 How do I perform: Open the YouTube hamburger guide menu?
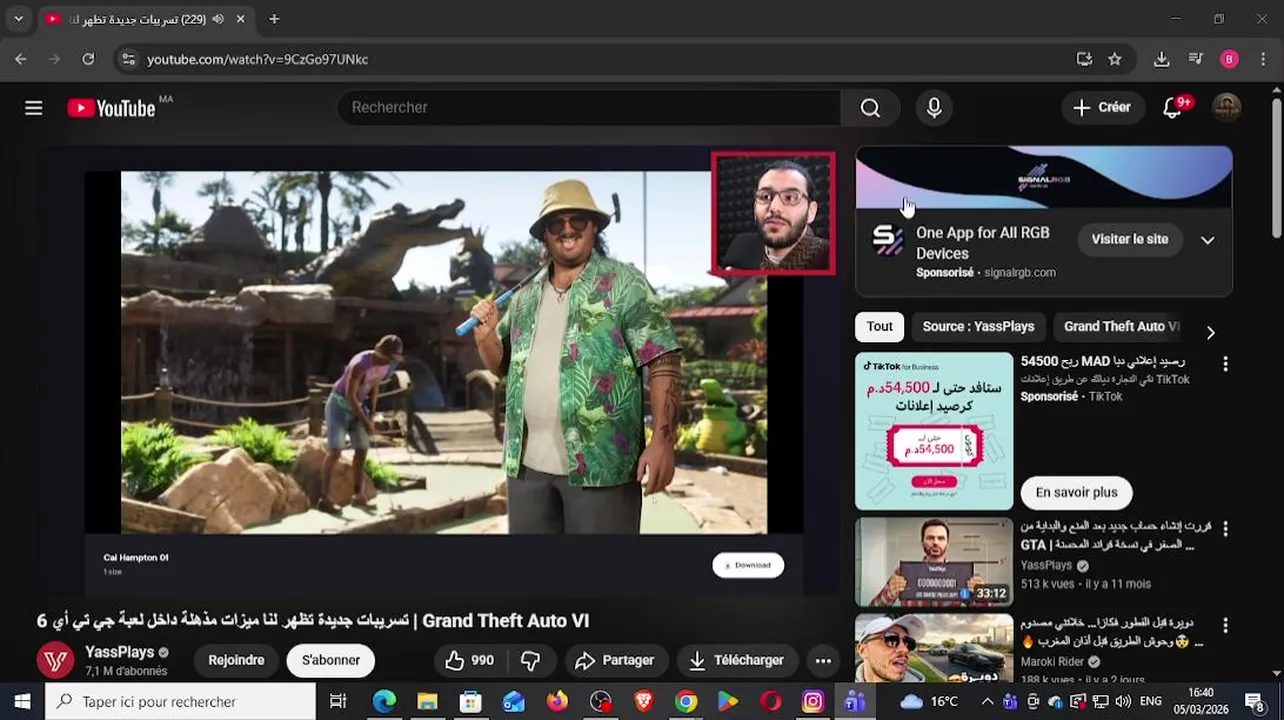coord(34,108)
